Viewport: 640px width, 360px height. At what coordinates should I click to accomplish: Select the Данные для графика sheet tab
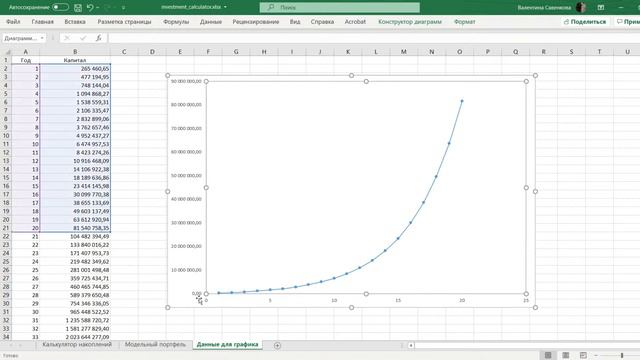click(227, 344)
